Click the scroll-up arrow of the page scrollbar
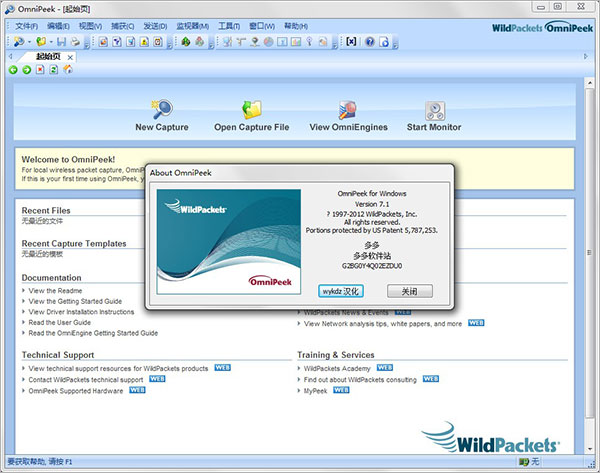The image size is (600, 473). click(589, 82)
